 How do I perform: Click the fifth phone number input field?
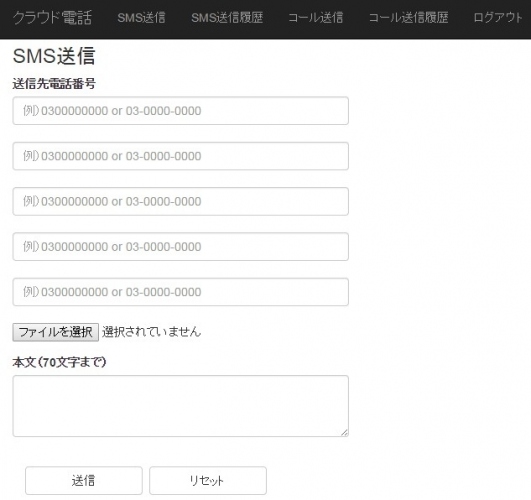pyautogui.click(x=180, y=292)
